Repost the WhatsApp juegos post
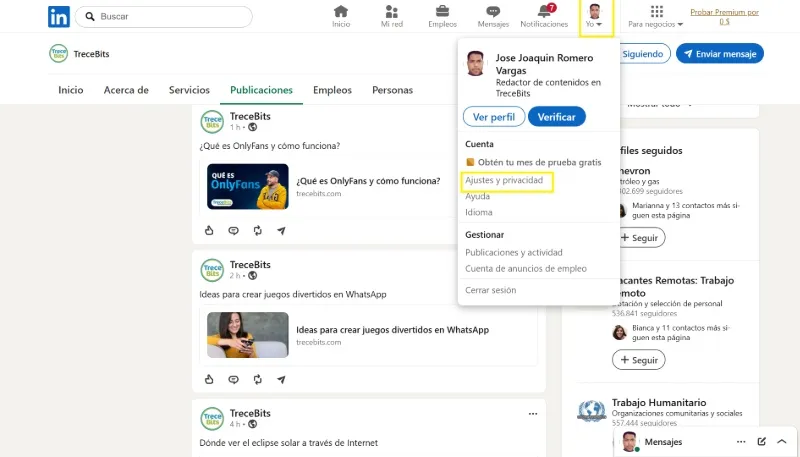800x457 pixels. click(258, 379)
